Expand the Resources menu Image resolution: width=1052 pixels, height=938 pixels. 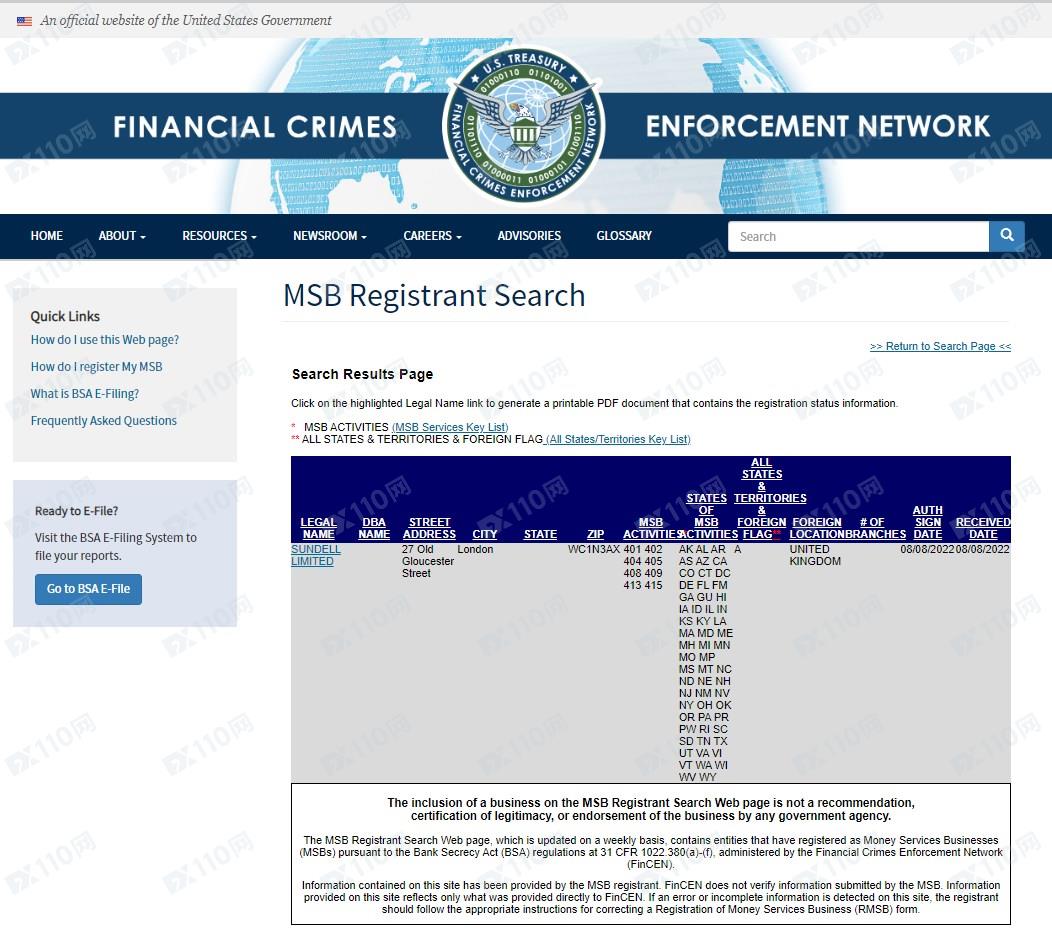pyautogui.click(x=219, y=236)
